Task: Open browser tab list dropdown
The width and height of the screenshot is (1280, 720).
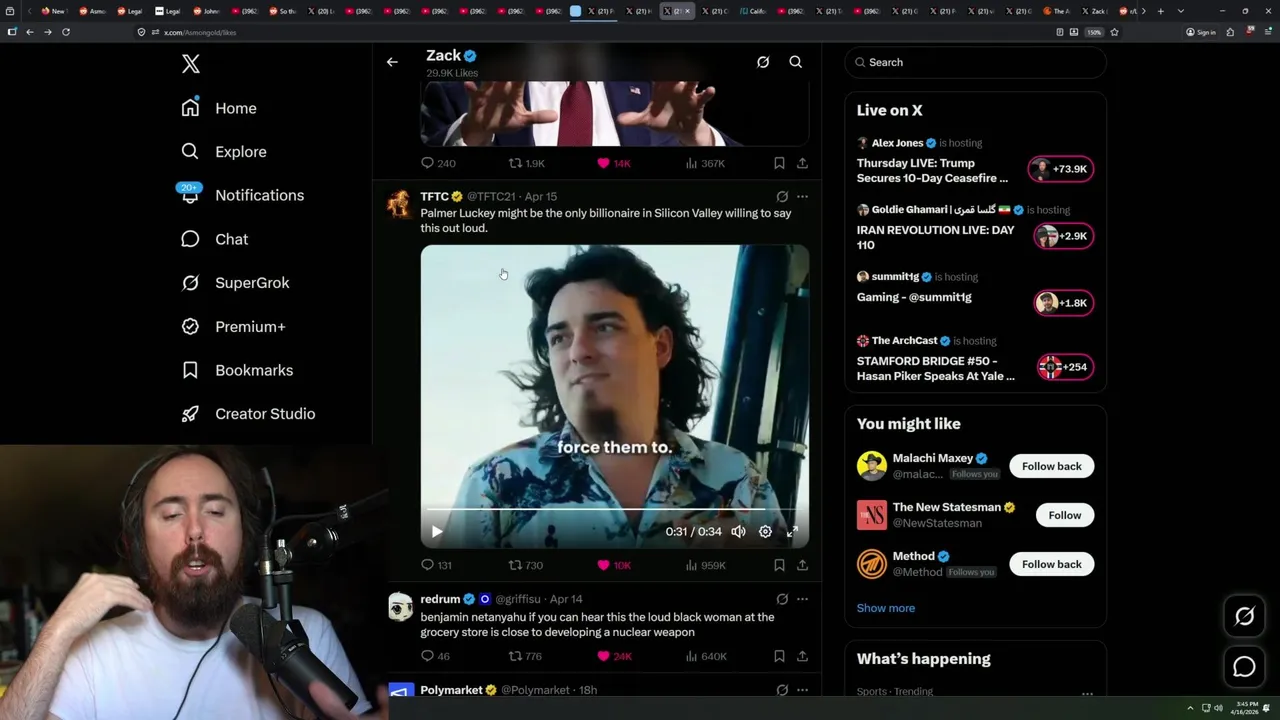Action: click(1181, 11)
